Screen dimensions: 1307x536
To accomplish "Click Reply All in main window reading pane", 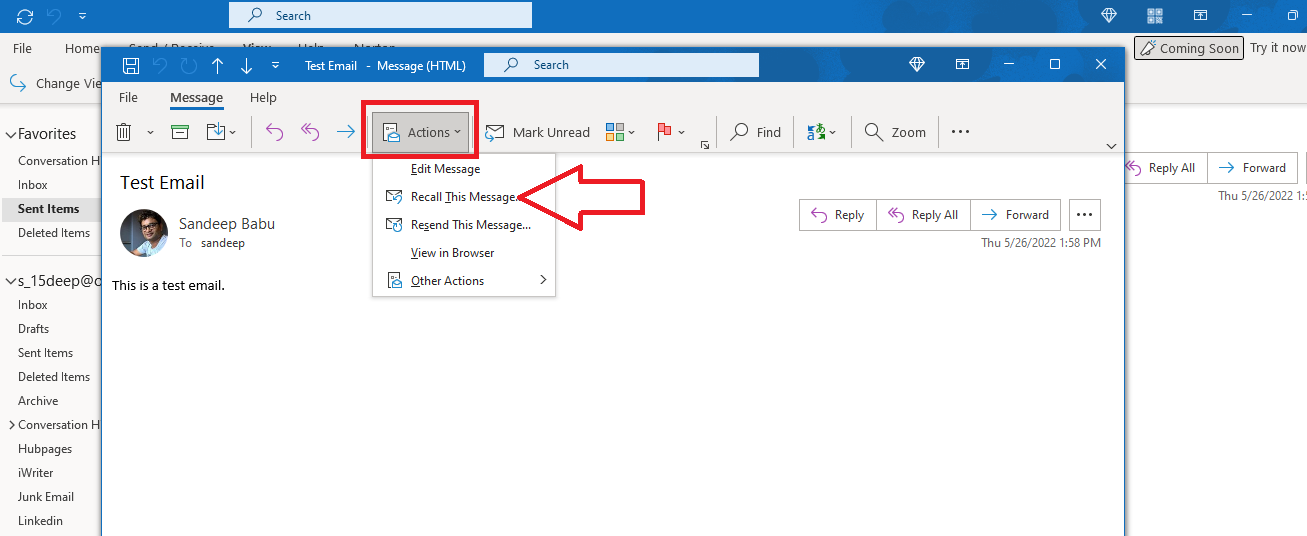I will coord(1166,168).
